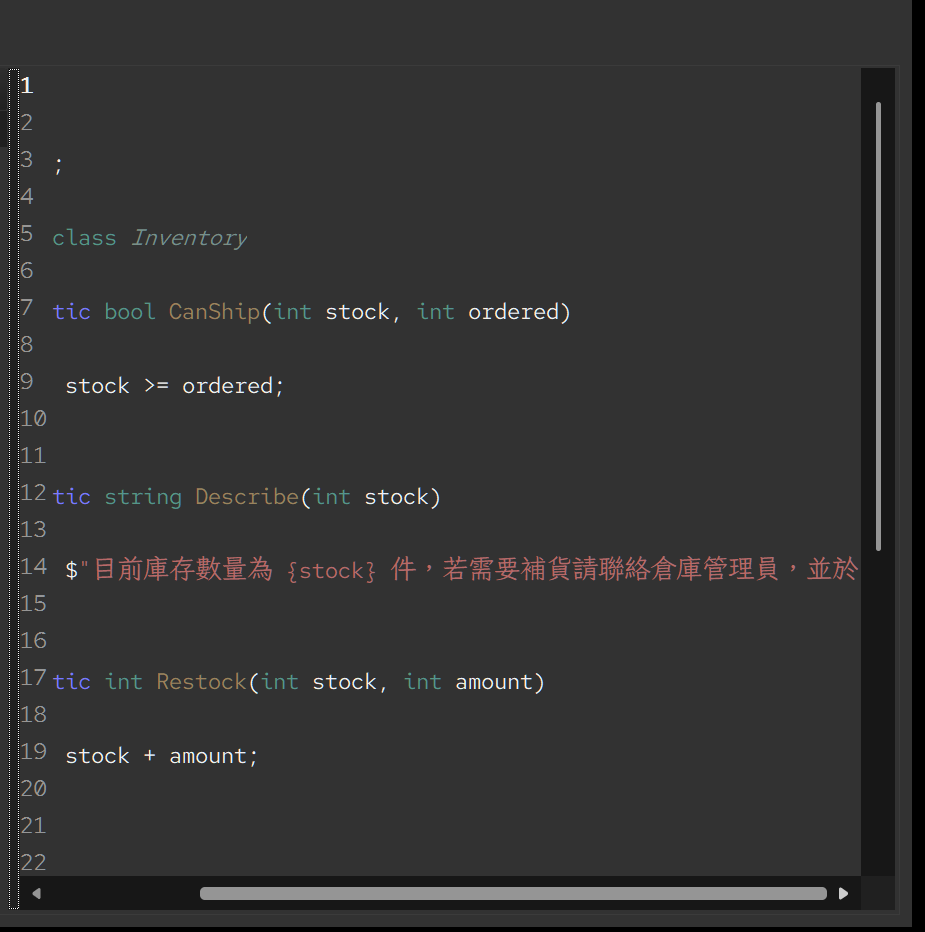This screenshot has width=925, height=932.
Task: Click 'stock + amount;' expression
Action: pyautogui.click(x=162, y=756)
